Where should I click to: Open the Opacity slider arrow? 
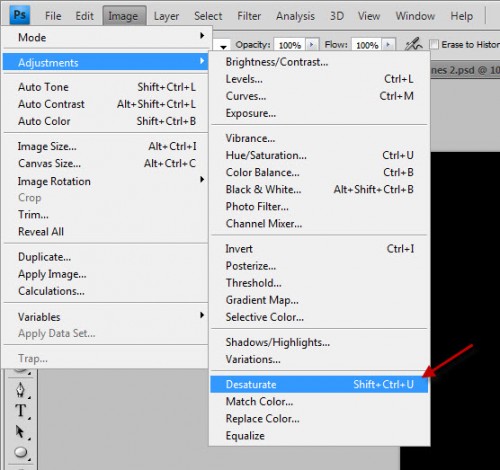[312, 44]
